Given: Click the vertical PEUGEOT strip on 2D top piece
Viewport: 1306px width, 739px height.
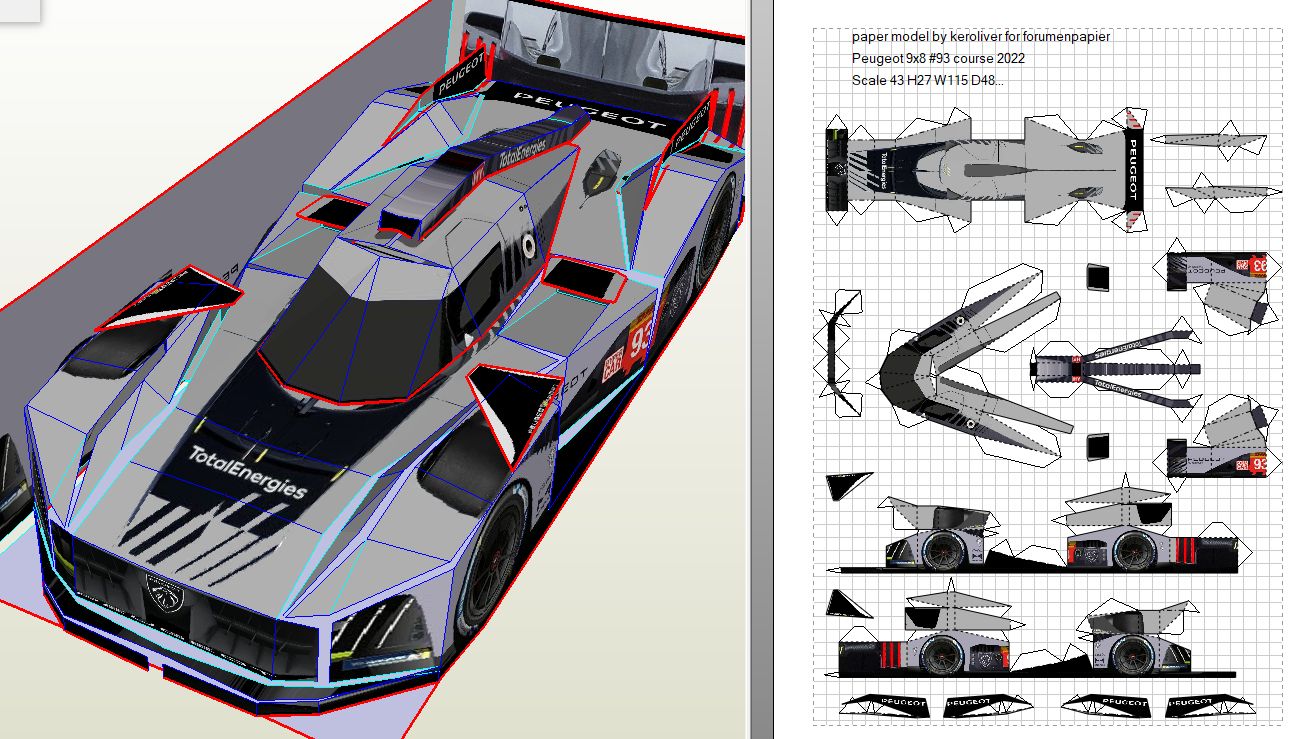Looking at the screenshot, I should [1134, 170].
